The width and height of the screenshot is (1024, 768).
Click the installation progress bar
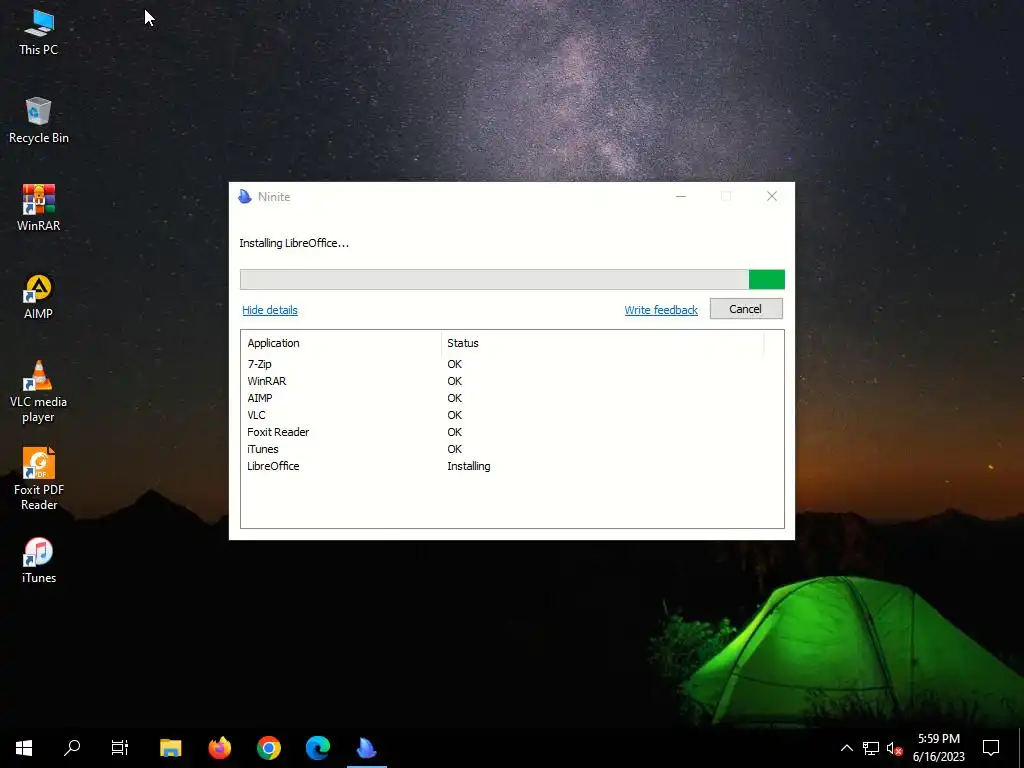512,280
